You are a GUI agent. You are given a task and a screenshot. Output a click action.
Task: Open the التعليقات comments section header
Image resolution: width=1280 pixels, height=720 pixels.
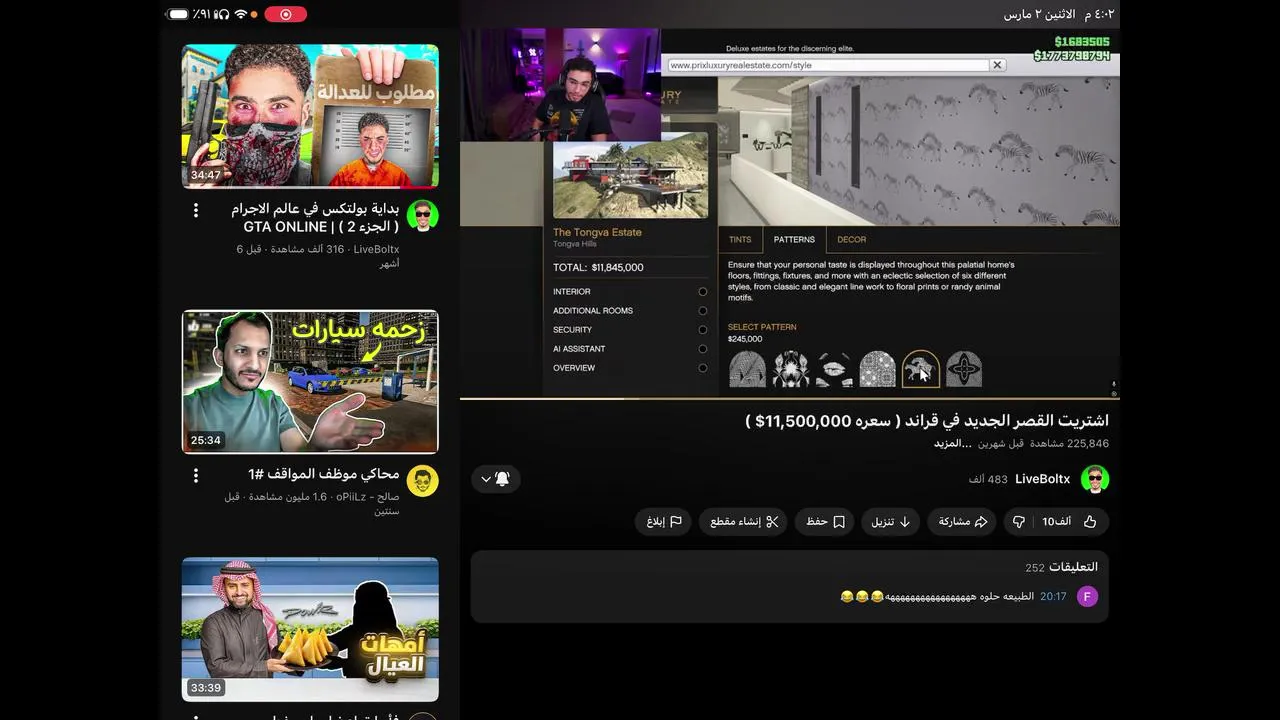point(1073,567)
